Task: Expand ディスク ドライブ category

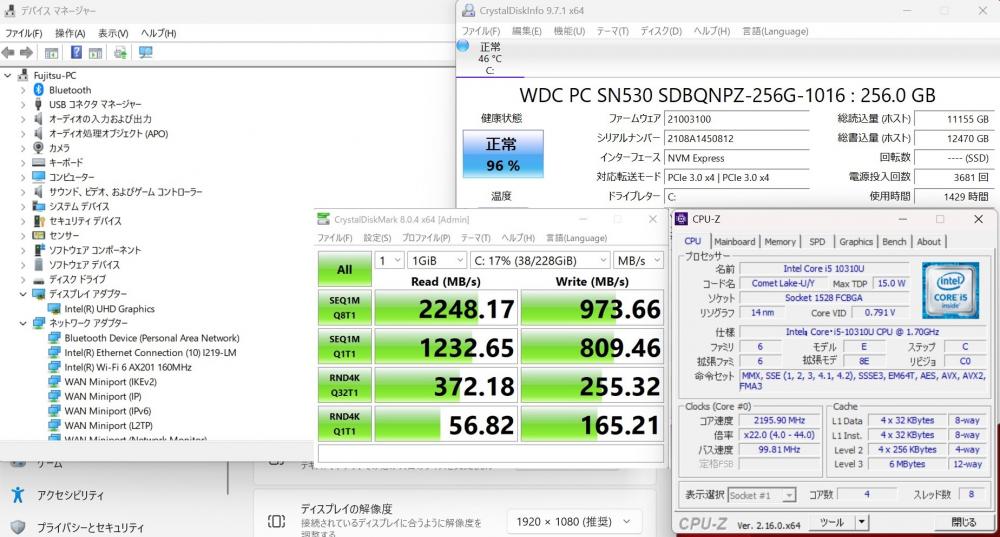Action: (23, 279)
